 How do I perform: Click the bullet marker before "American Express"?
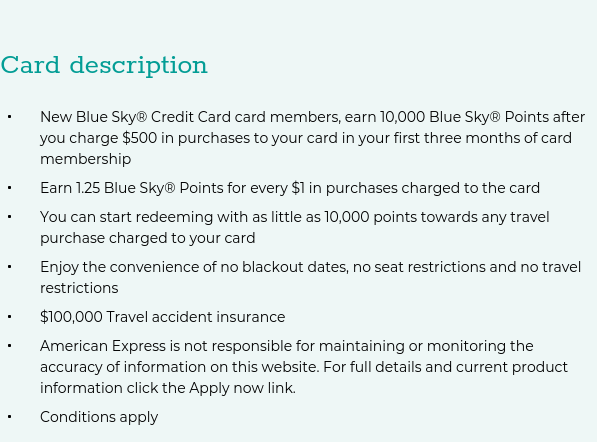pos(10,346)
